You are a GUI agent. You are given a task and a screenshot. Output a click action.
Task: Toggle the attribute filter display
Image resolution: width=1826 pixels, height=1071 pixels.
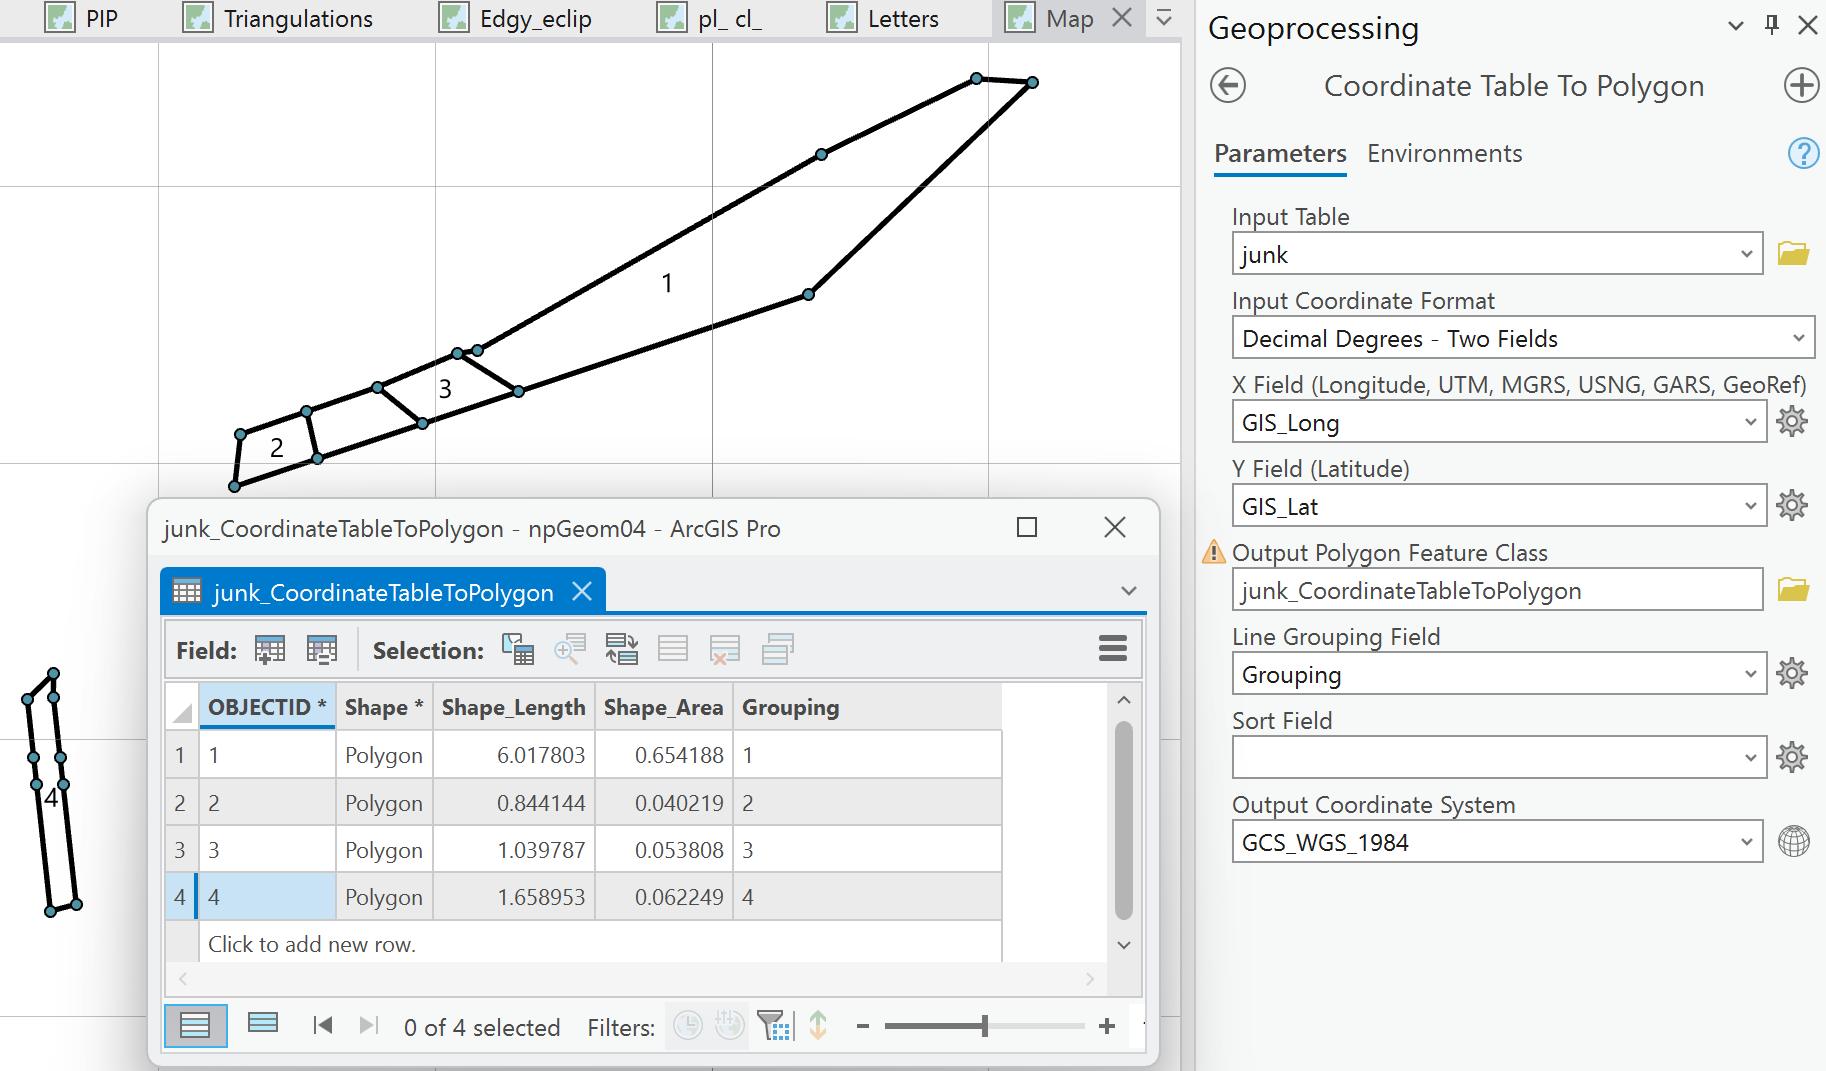click(x=775, y=1026)
